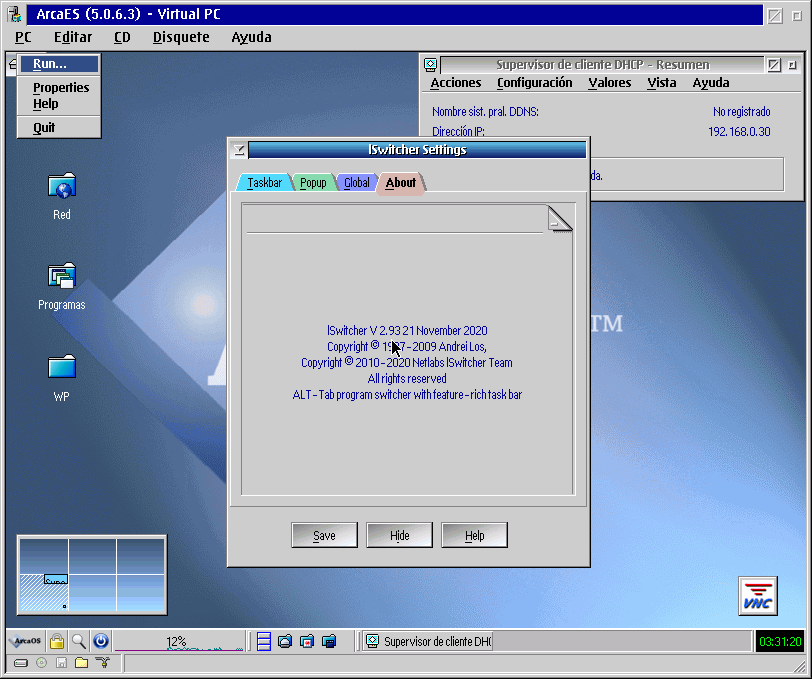
Task: Click the Supervisor de cliente DHCP taskbar icon
Action: (x=372, y=641)
